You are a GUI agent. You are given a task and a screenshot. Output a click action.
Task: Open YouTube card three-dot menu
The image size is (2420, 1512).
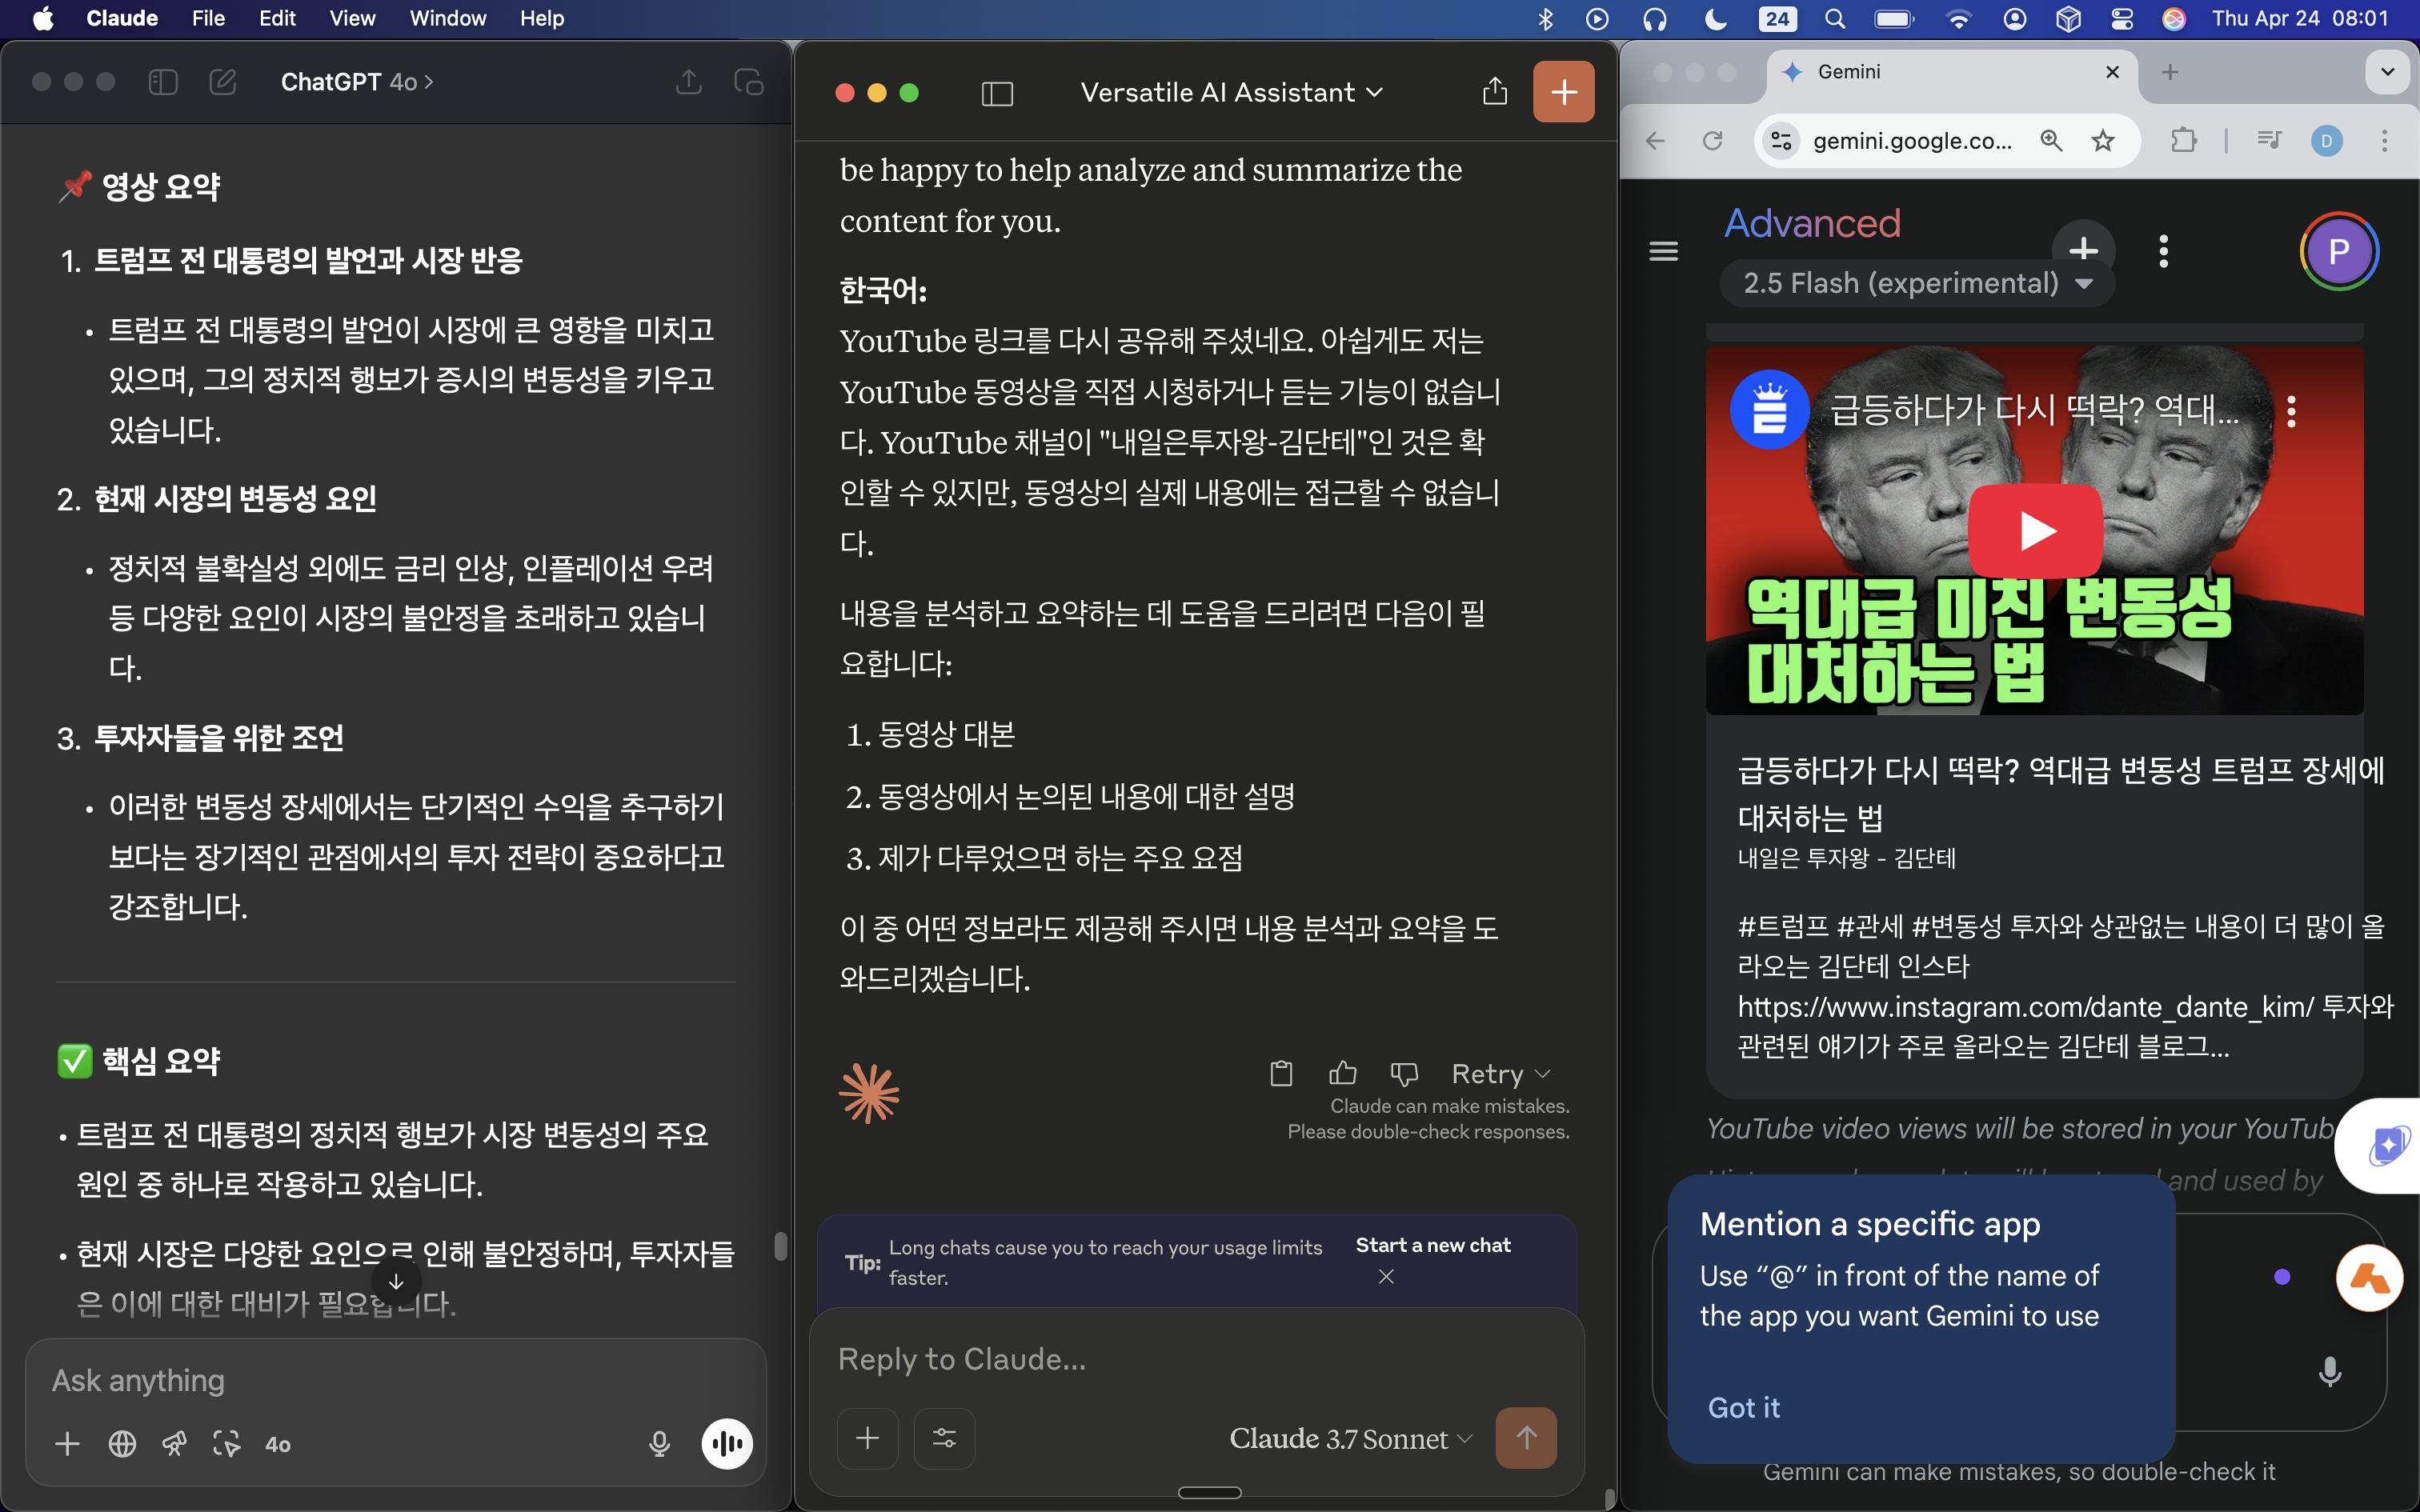coord(2291,411)
